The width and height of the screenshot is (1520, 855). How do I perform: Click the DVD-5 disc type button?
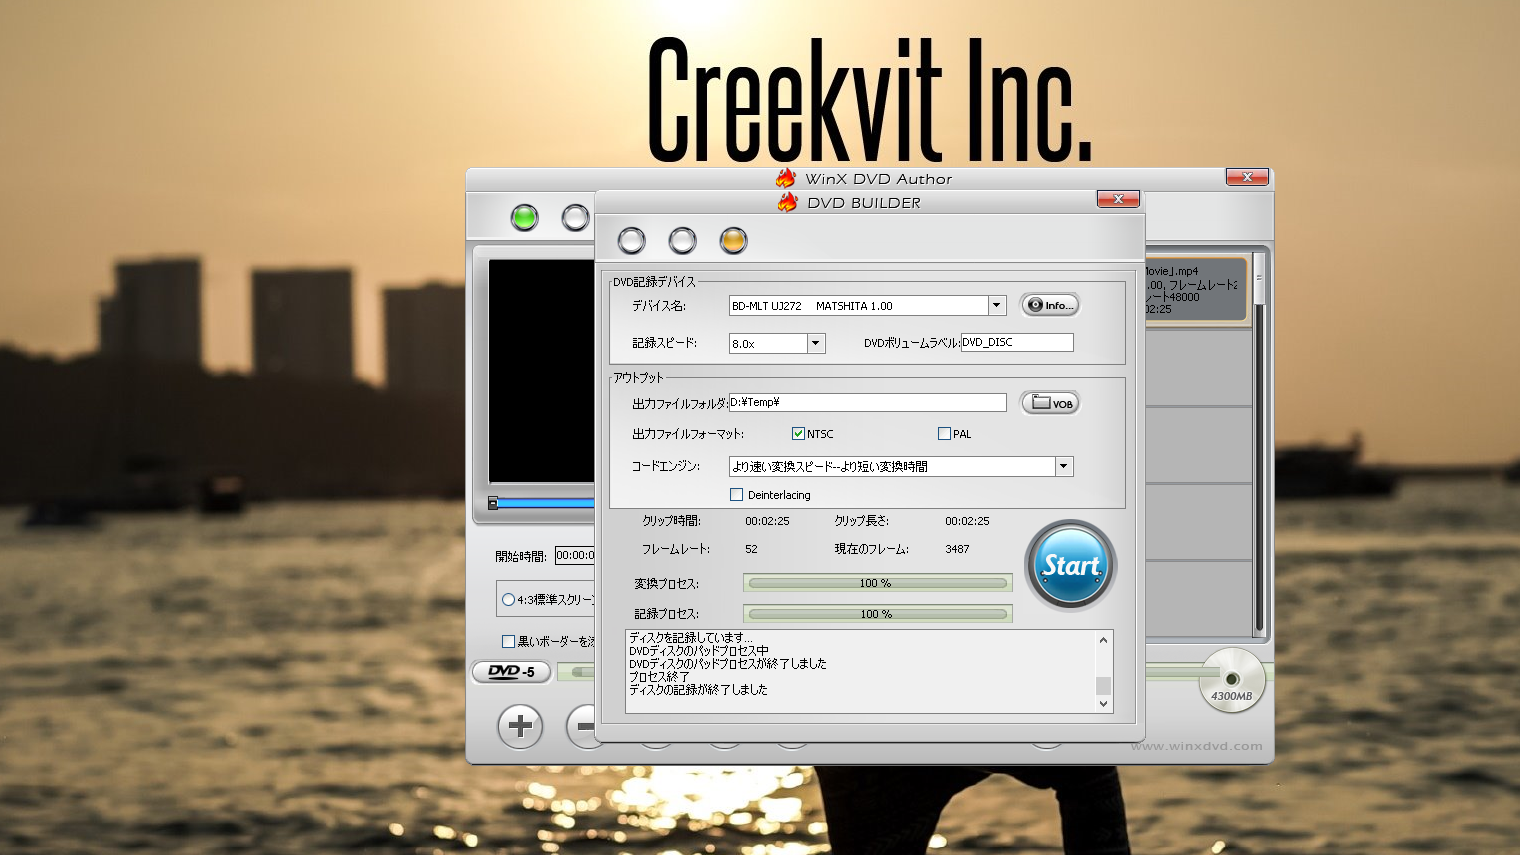[511, 672]
